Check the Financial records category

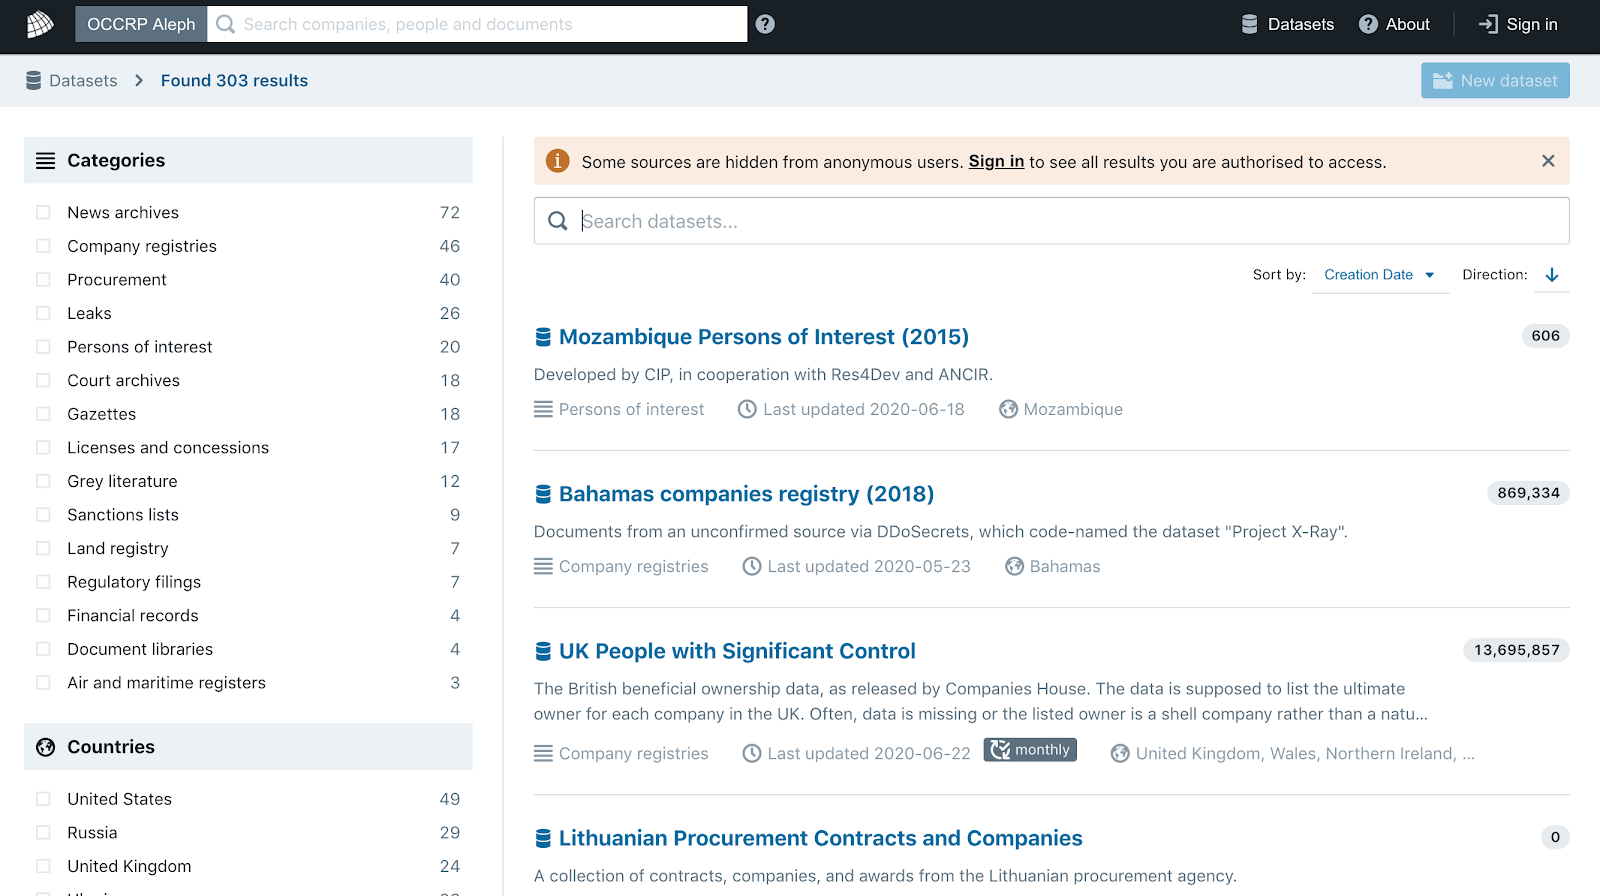[43, 616]
